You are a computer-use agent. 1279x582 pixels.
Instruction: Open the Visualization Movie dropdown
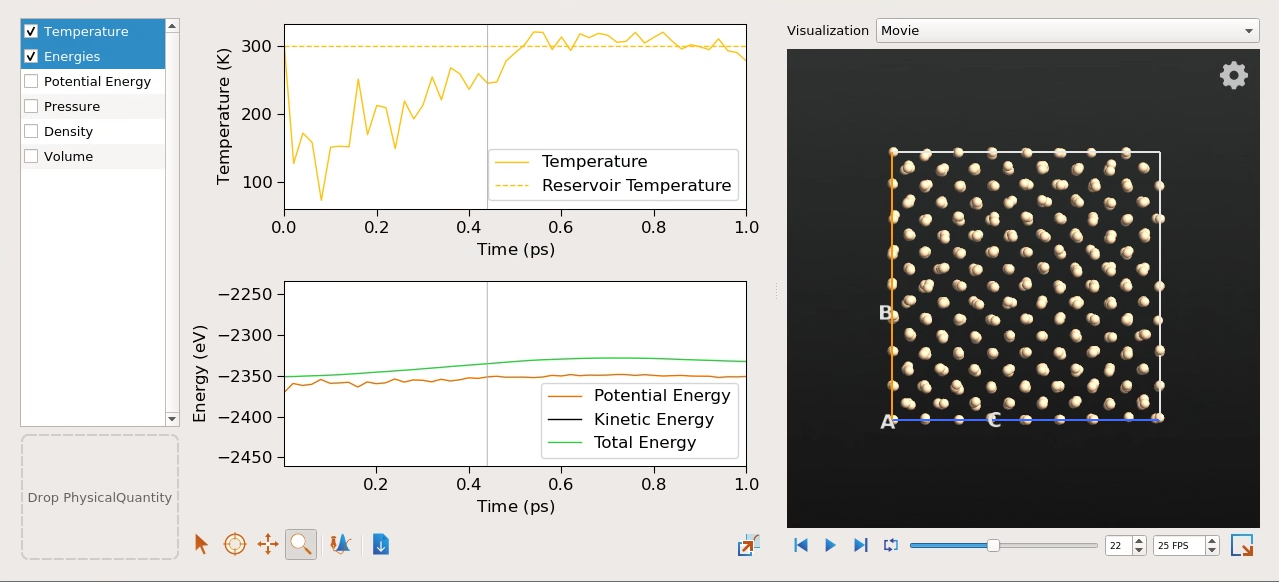click(1067, 30)
